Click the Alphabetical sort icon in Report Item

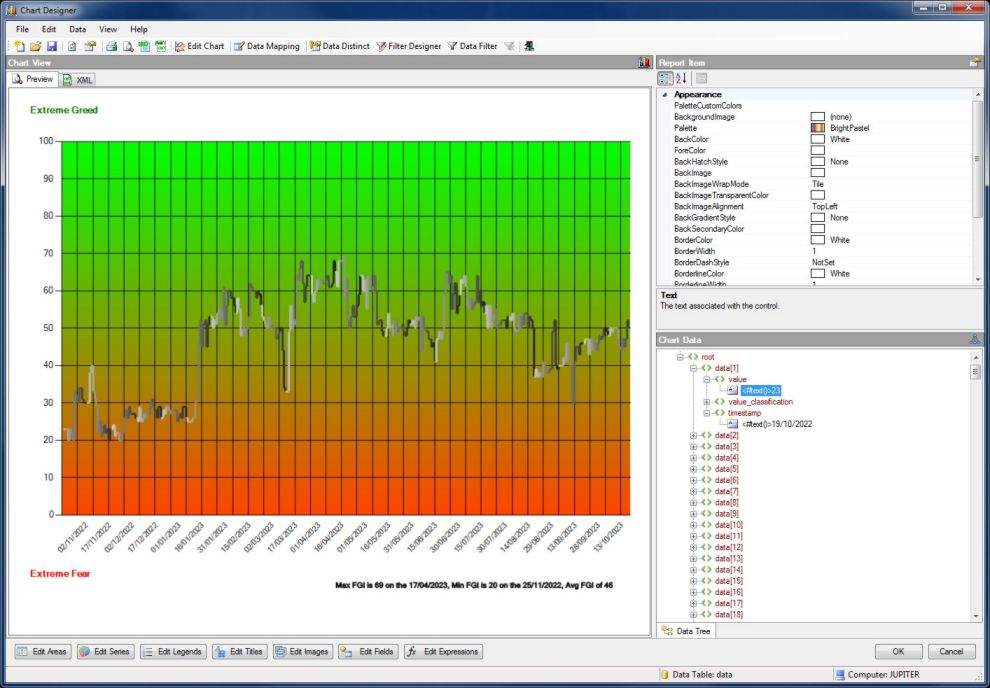click(x=681, y=78)
